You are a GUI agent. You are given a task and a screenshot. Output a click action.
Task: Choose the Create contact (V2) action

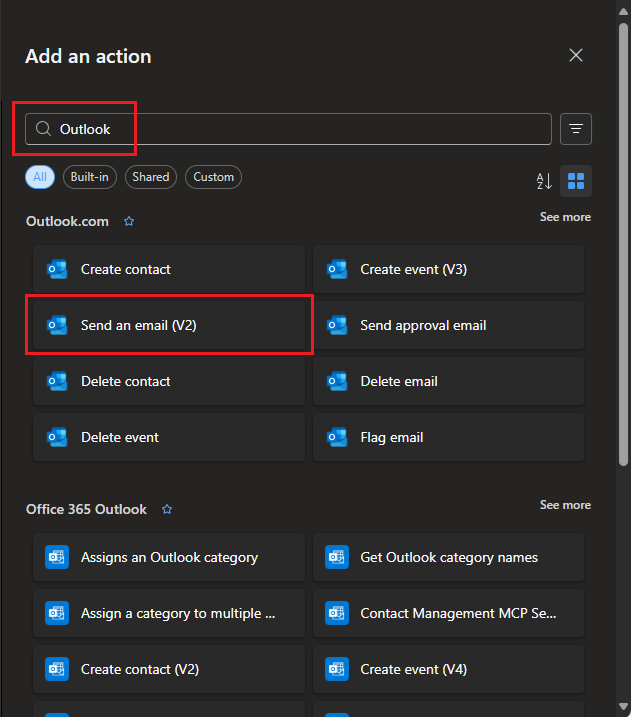point(169,669)
